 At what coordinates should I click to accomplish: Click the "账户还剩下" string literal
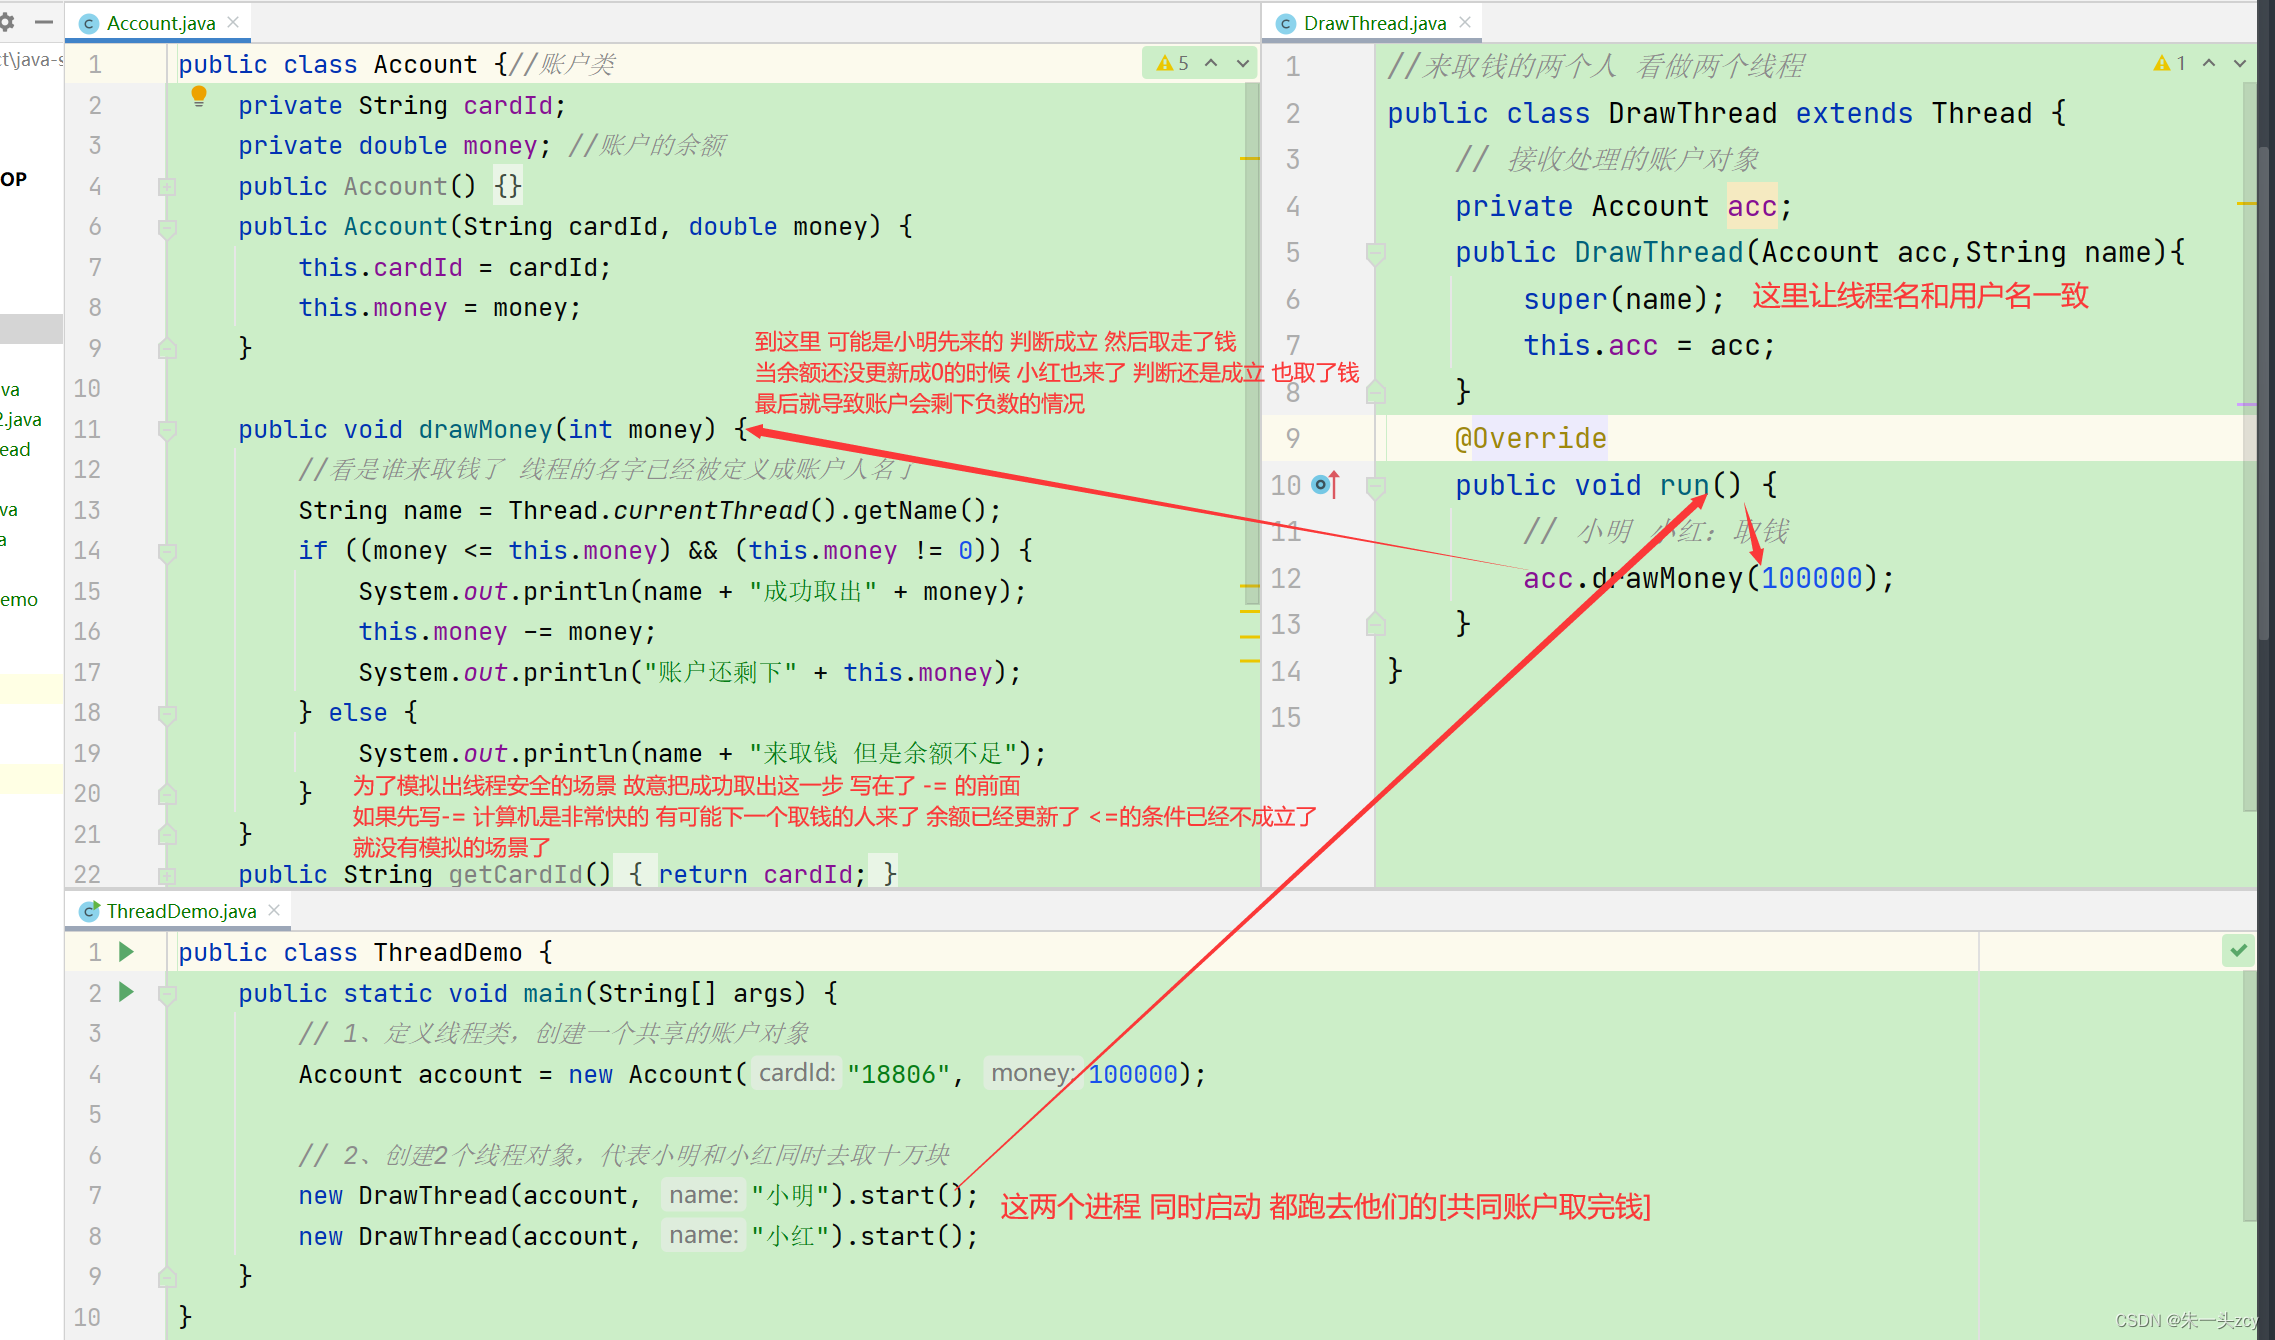720,673
